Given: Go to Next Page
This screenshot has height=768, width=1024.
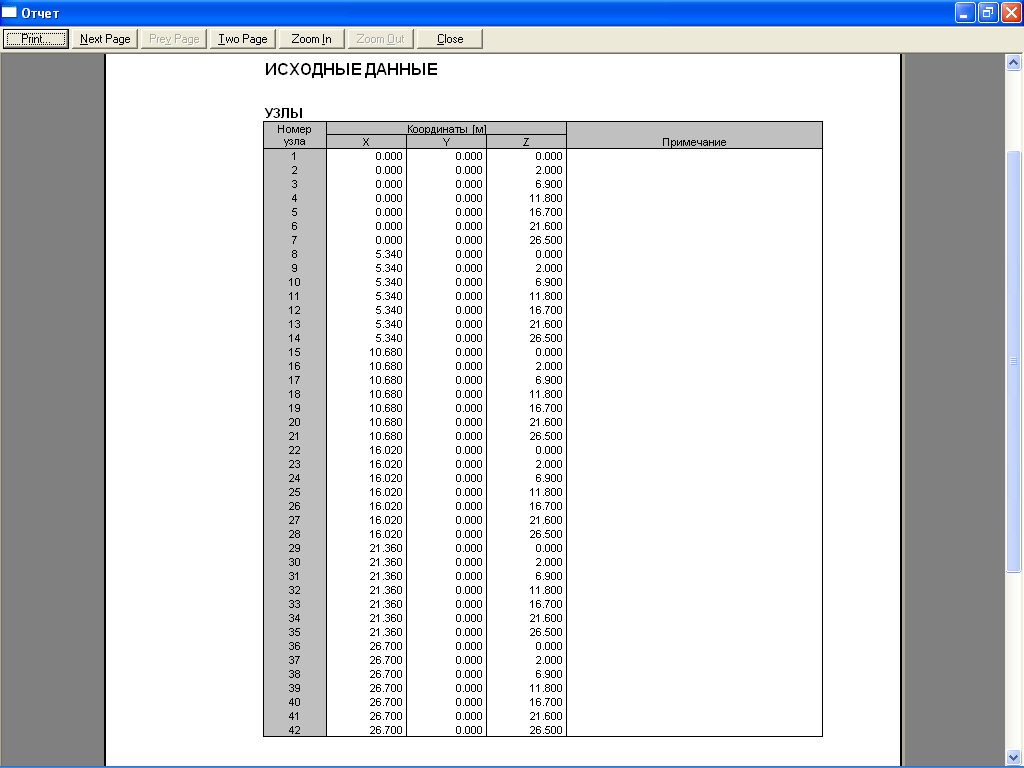Looking at the screenshot, I should (104, 39).
